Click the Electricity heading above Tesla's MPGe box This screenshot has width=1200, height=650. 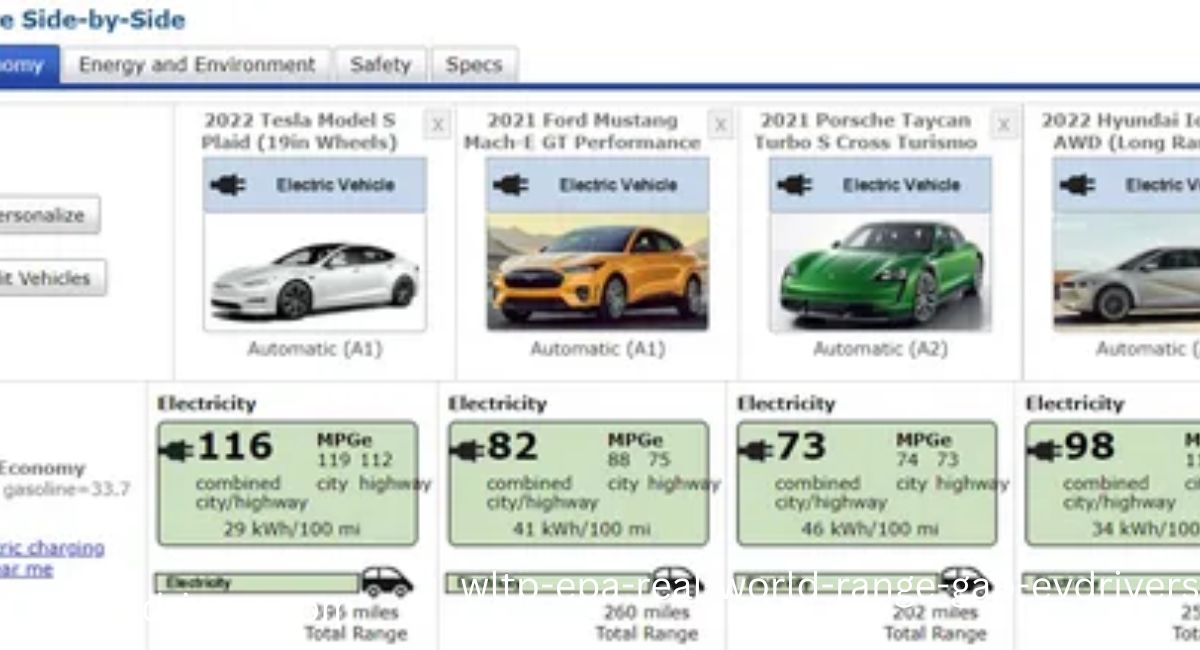coord(206,404)
